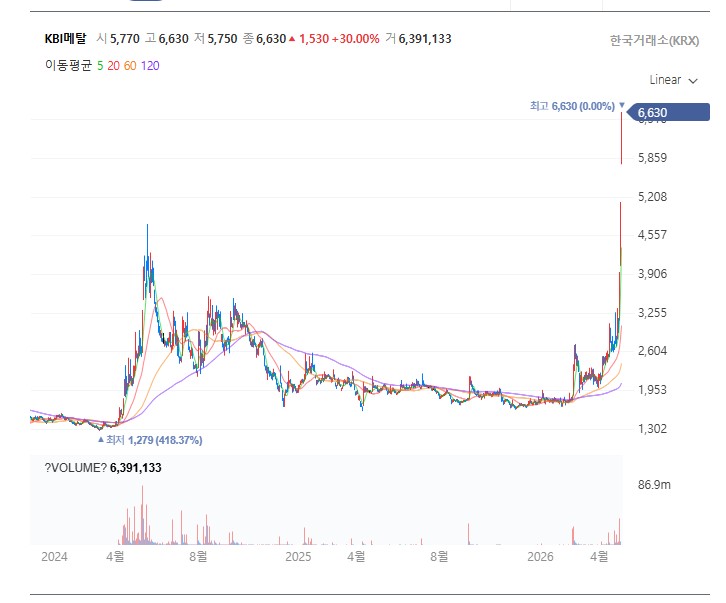Click the 4,557 price axis label
Image resolution: width=726 pixels, height=603 pixels.
[652, 235]
